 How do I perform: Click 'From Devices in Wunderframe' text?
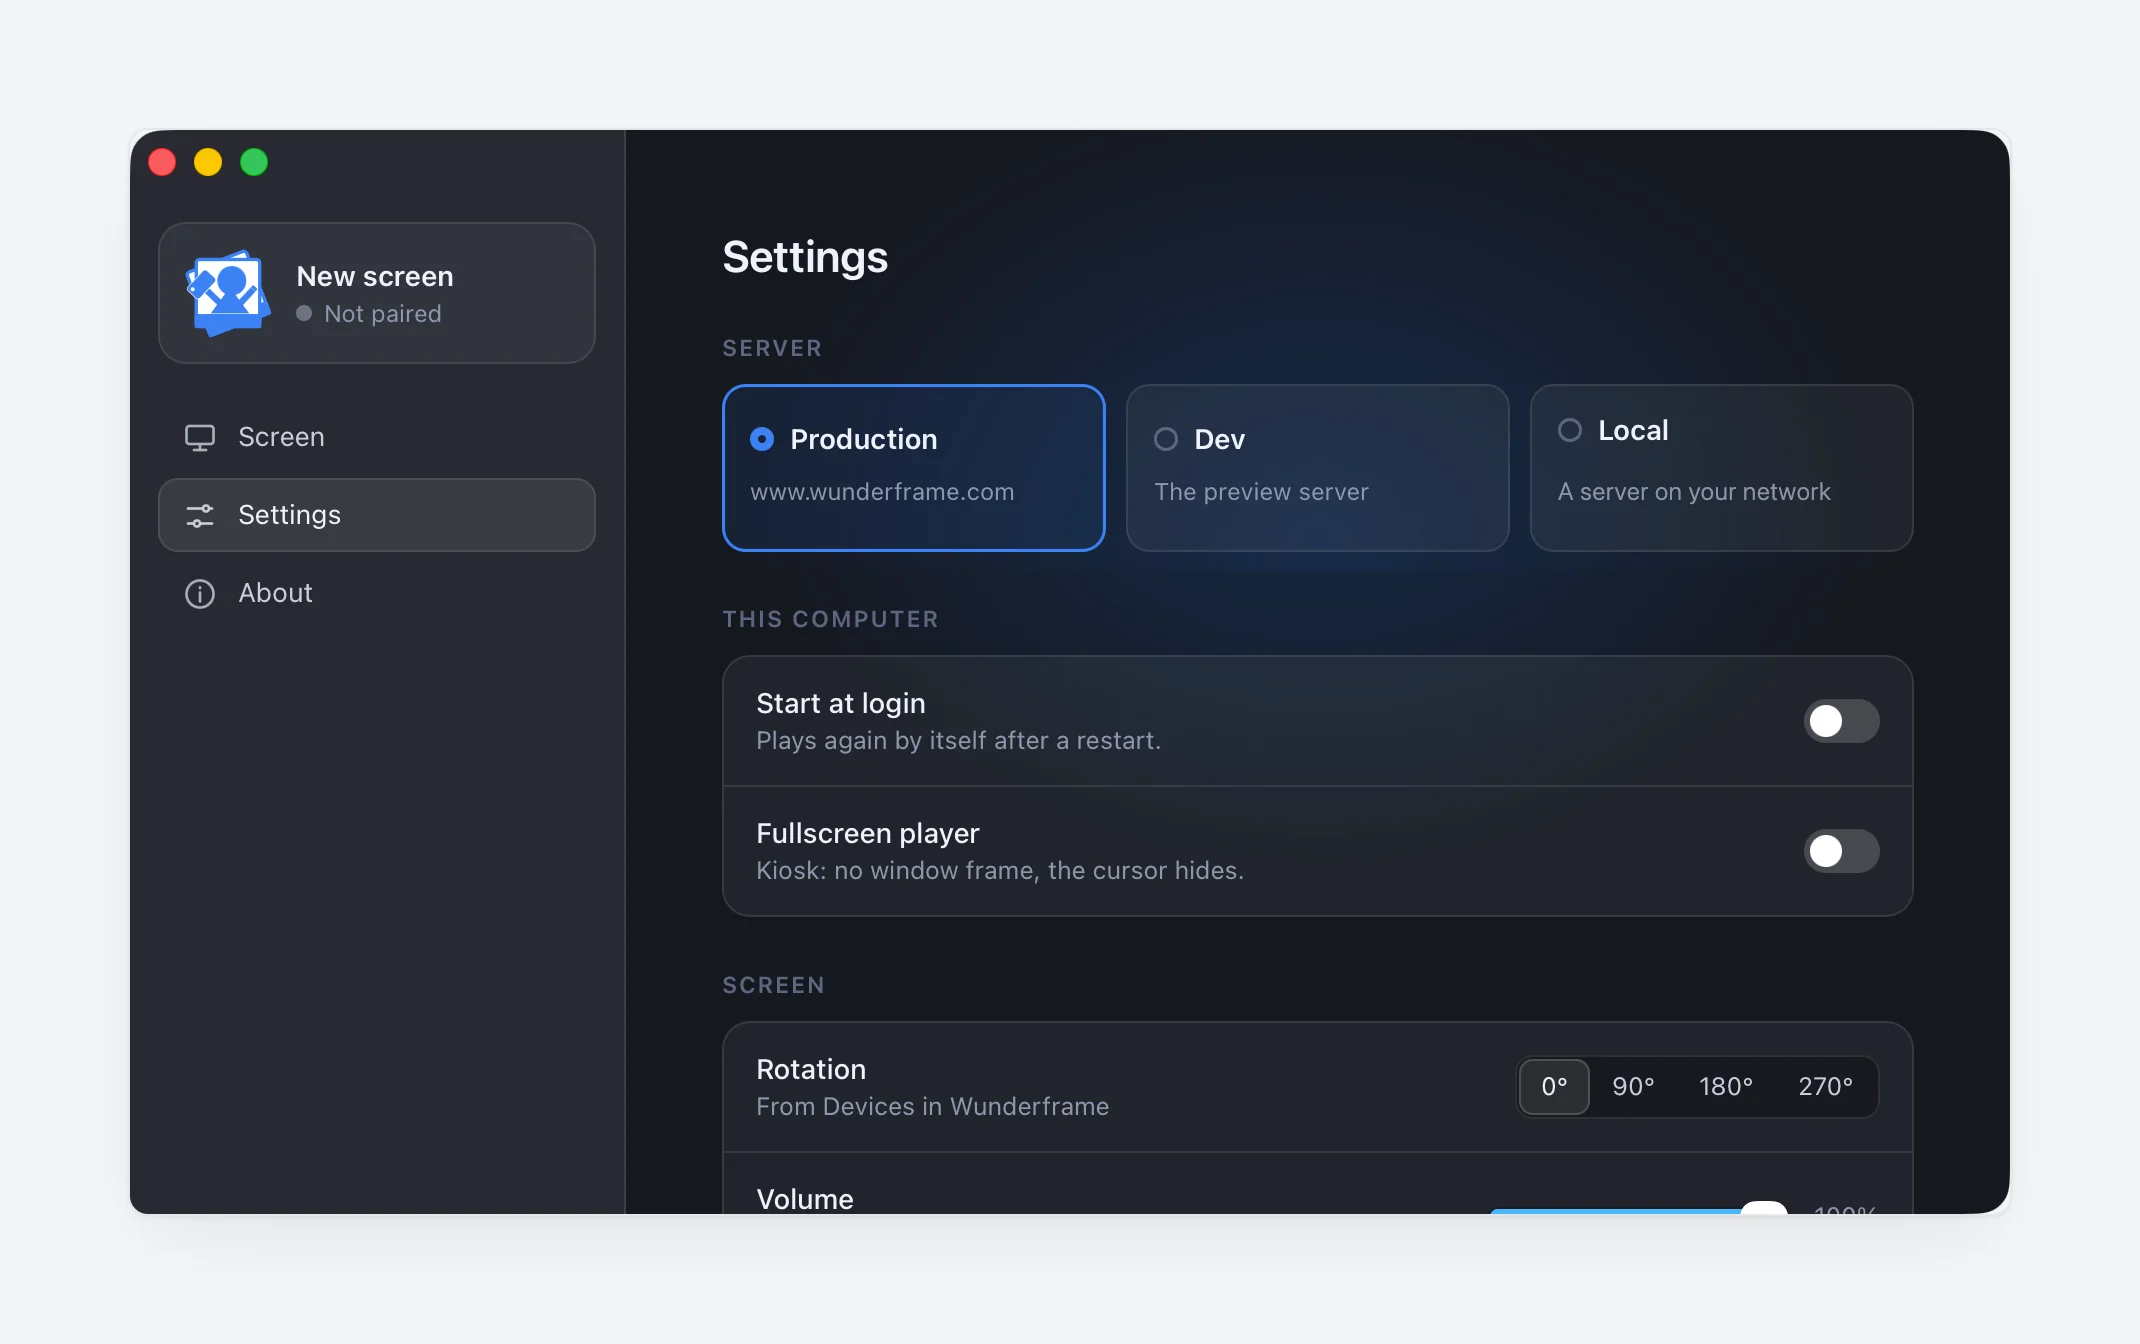click(932, 1107)
